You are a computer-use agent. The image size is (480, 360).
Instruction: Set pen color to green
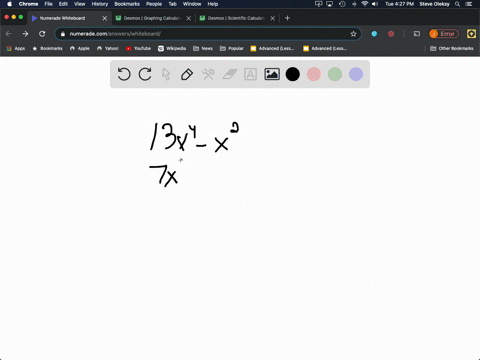click(335, 74)
